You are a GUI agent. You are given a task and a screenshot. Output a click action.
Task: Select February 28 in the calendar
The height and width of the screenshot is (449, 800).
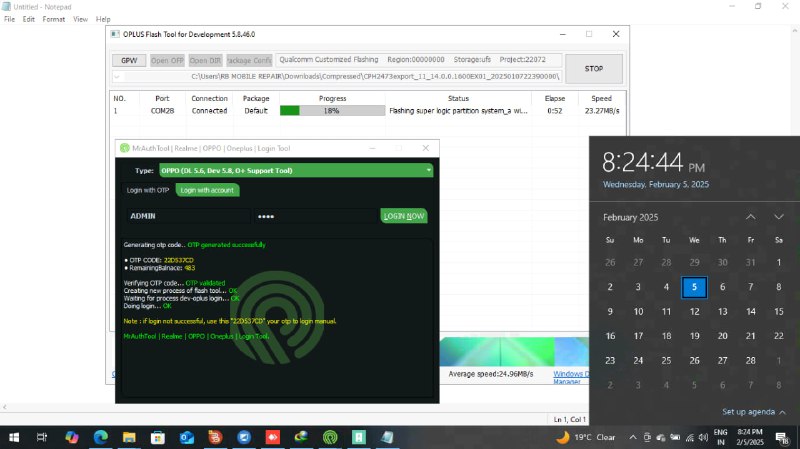pyautogui.click(x=751, y=360)
